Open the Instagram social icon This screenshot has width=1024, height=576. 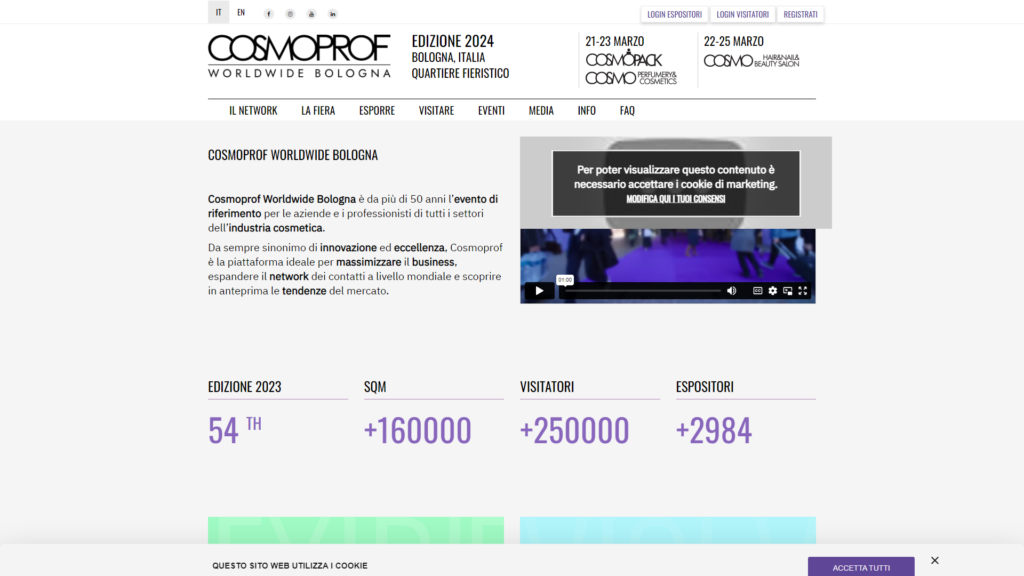290,14
